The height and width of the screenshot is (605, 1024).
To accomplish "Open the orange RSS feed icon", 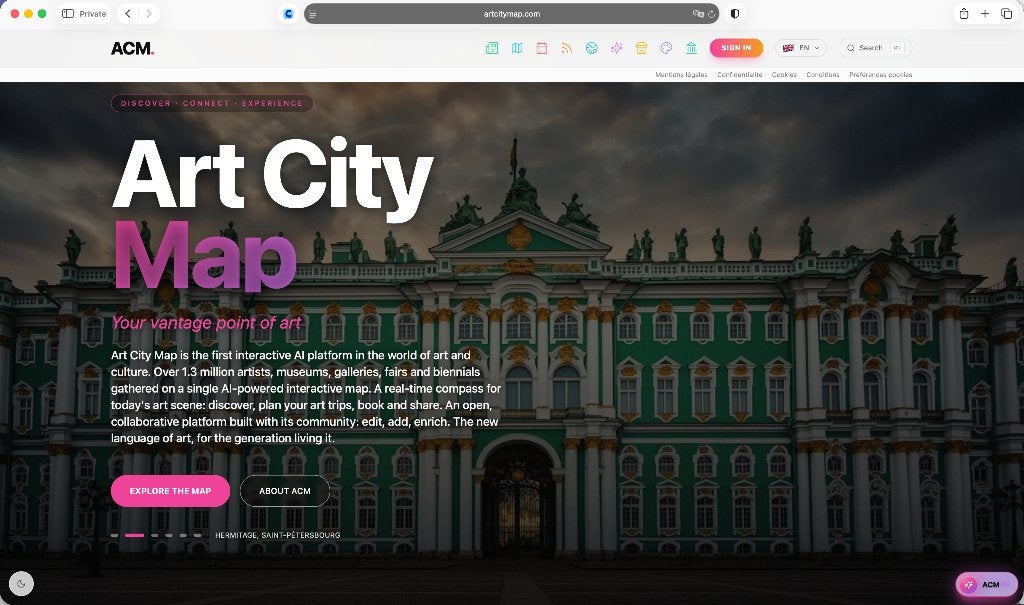I will coord(567,48).
